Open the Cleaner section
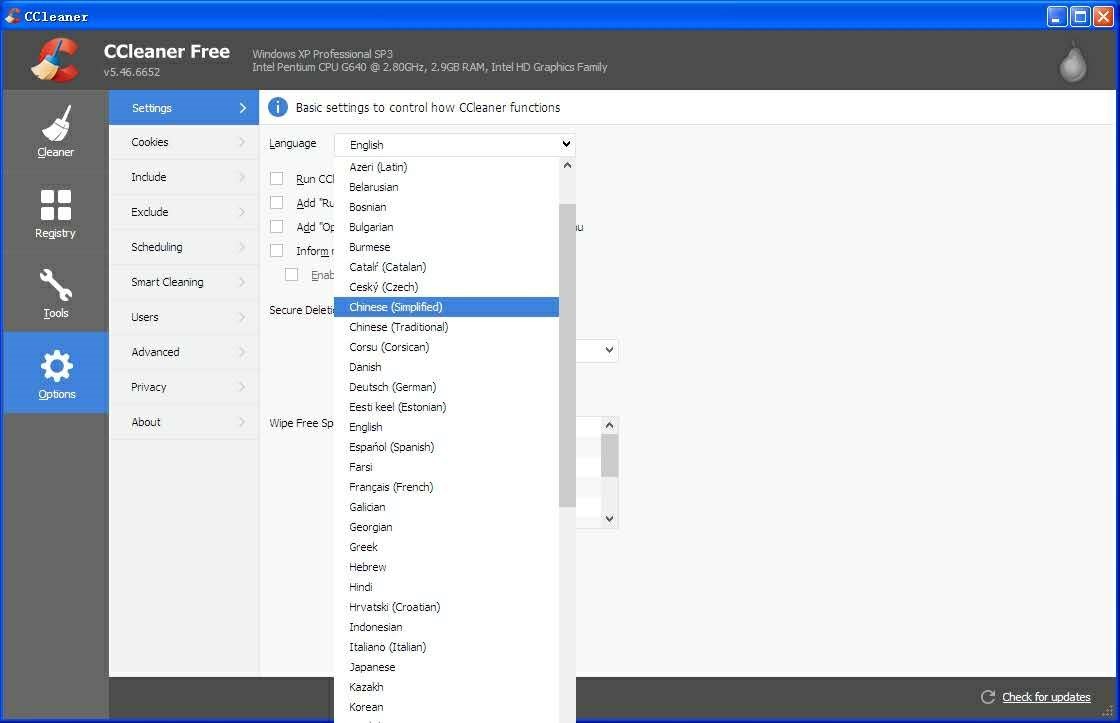This screenshot has height=723, width=1120. coord(56,131)
